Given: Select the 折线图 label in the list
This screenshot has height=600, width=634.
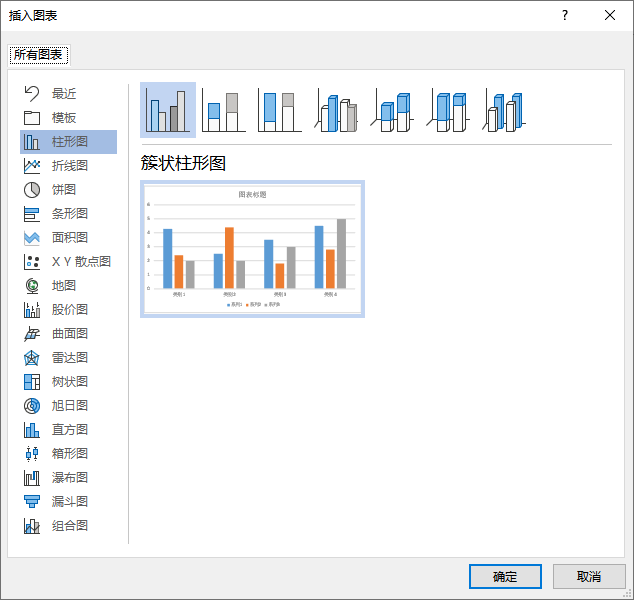Looking at the screenshot, I should click(70, 166).
